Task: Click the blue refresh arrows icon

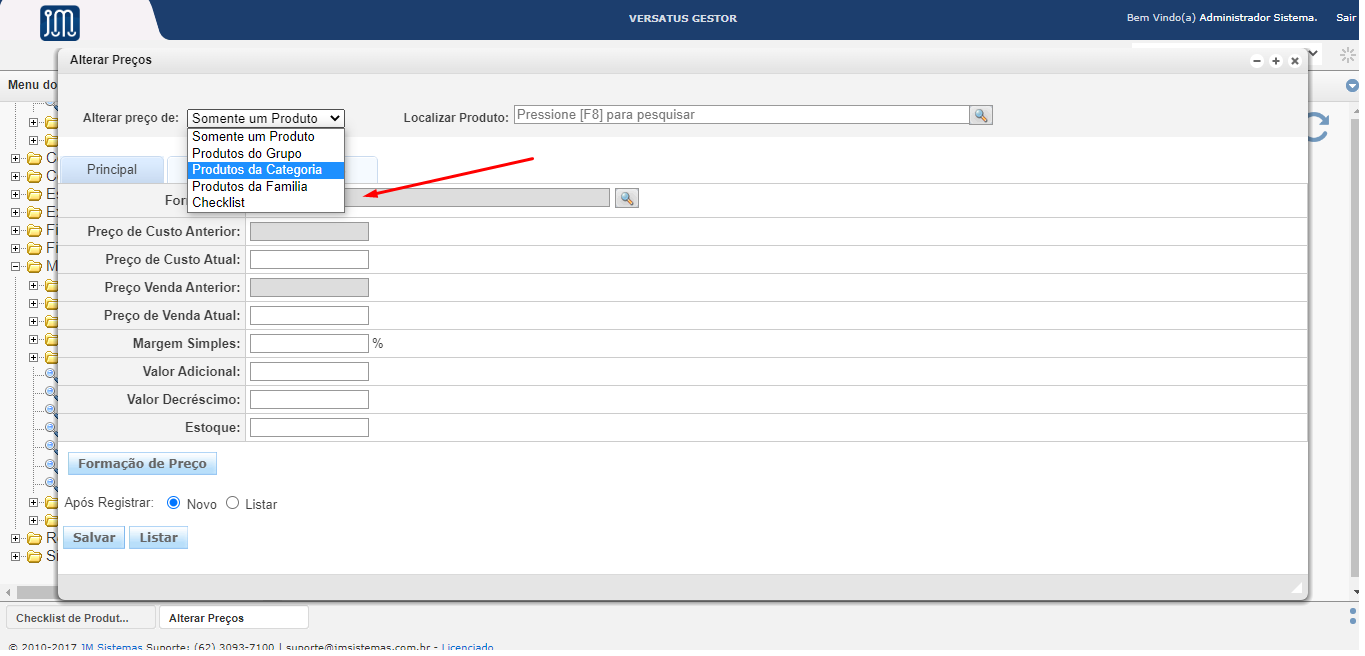Action: 1319,127
